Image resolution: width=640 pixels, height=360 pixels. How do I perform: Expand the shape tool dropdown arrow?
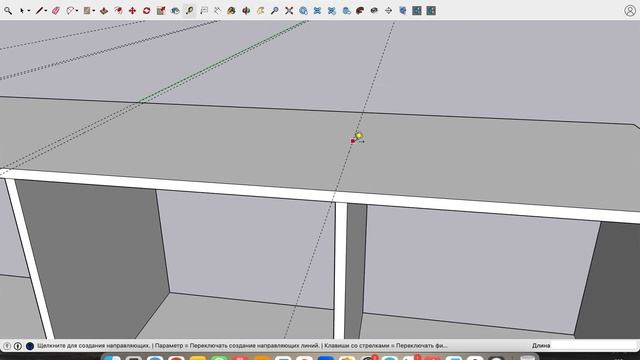click(93, 11)
